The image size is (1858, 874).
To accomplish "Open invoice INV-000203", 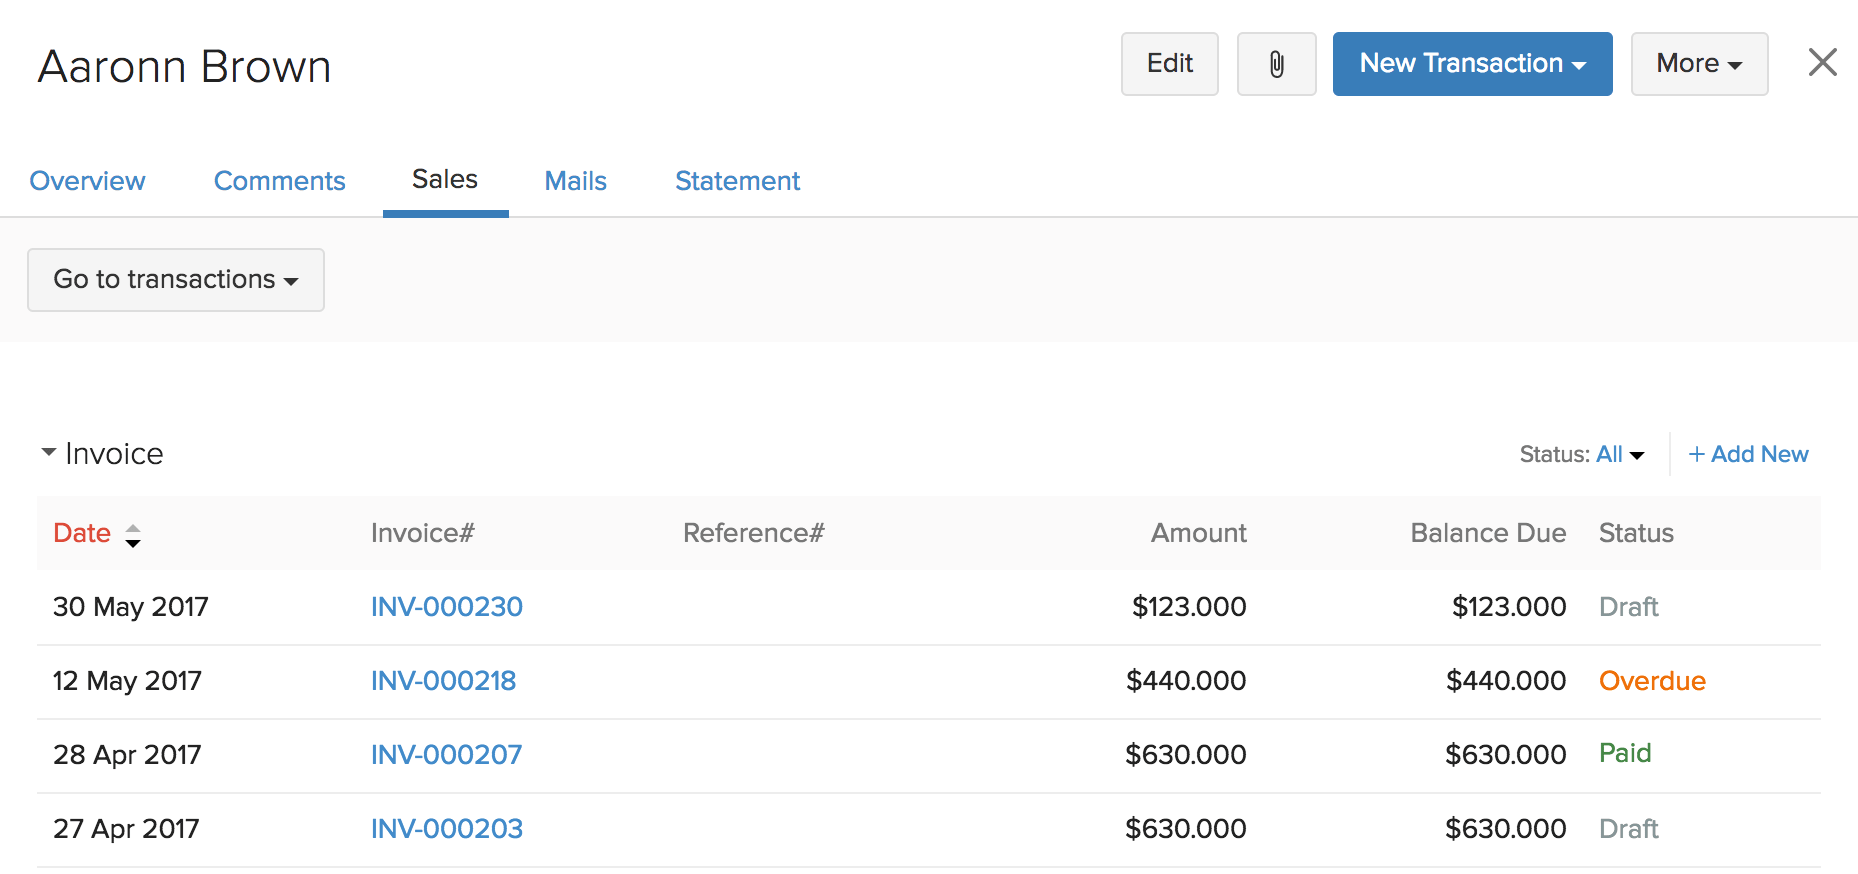I will pyautogui.click(x=447, y=829).
